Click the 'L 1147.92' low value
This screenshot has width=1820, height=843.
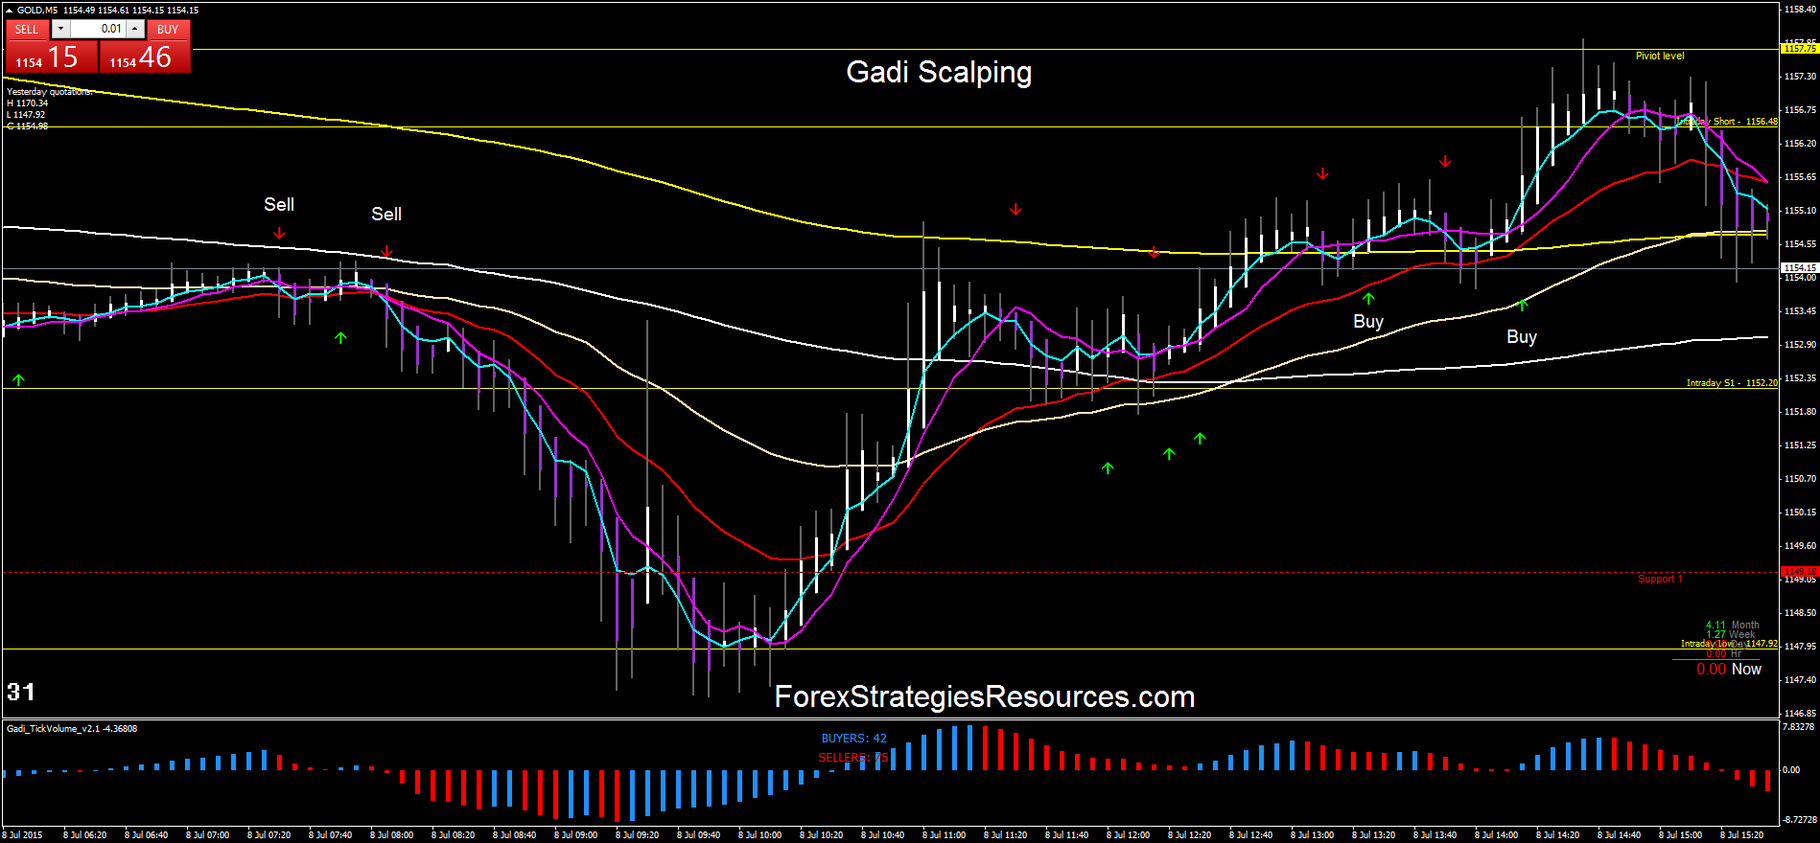(26, 115)
